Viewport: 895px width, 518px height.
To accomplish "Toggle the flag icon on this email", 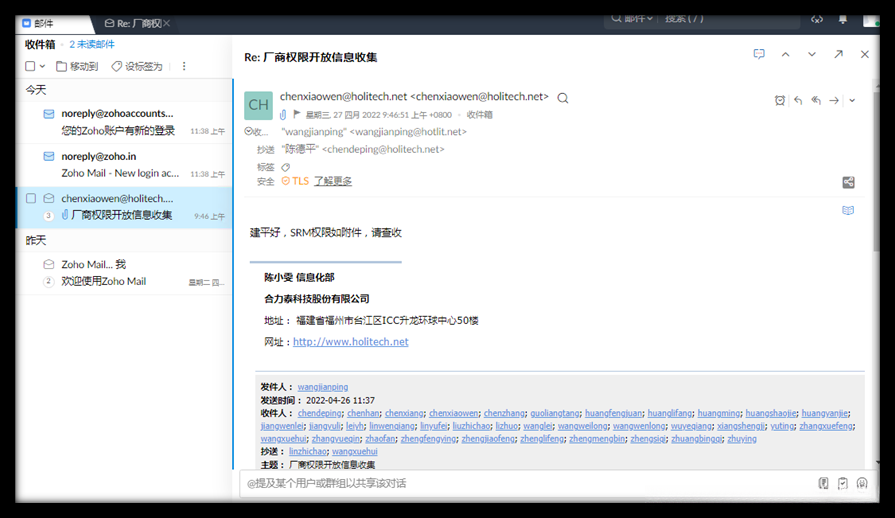I will click(x=297, y=114).
